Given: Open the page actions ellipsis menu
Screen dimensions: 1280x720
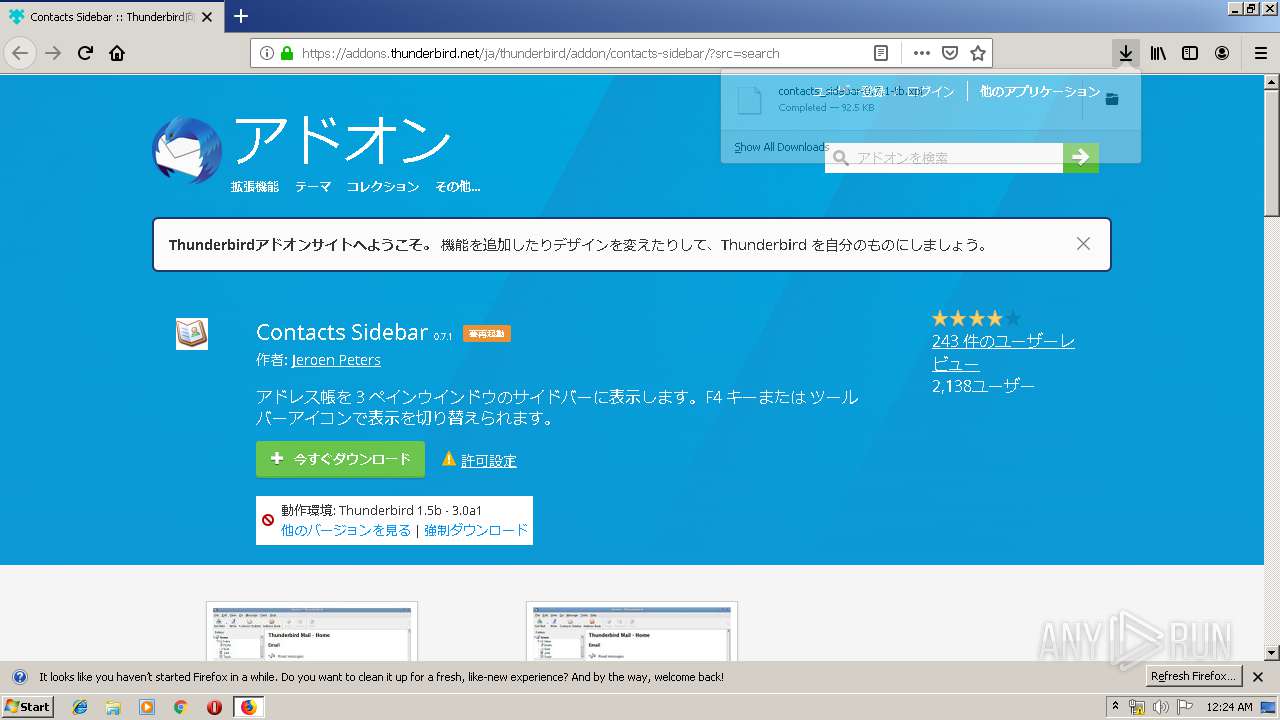Looking at the screenshot, I should (921, 53).
